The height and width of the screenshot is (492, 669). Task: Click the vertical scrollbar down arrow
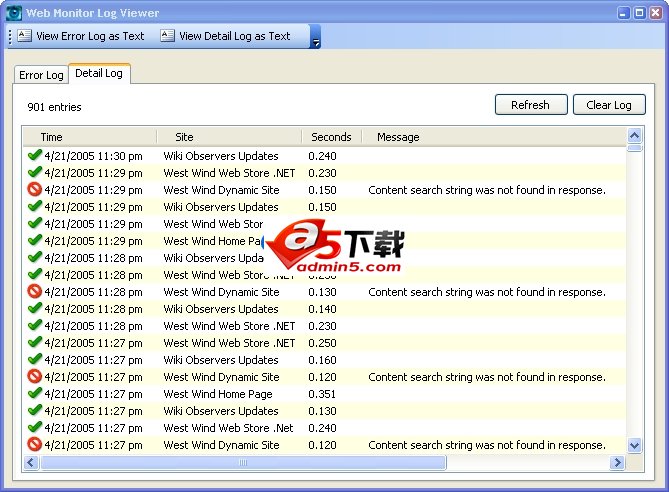coord(634,446)
